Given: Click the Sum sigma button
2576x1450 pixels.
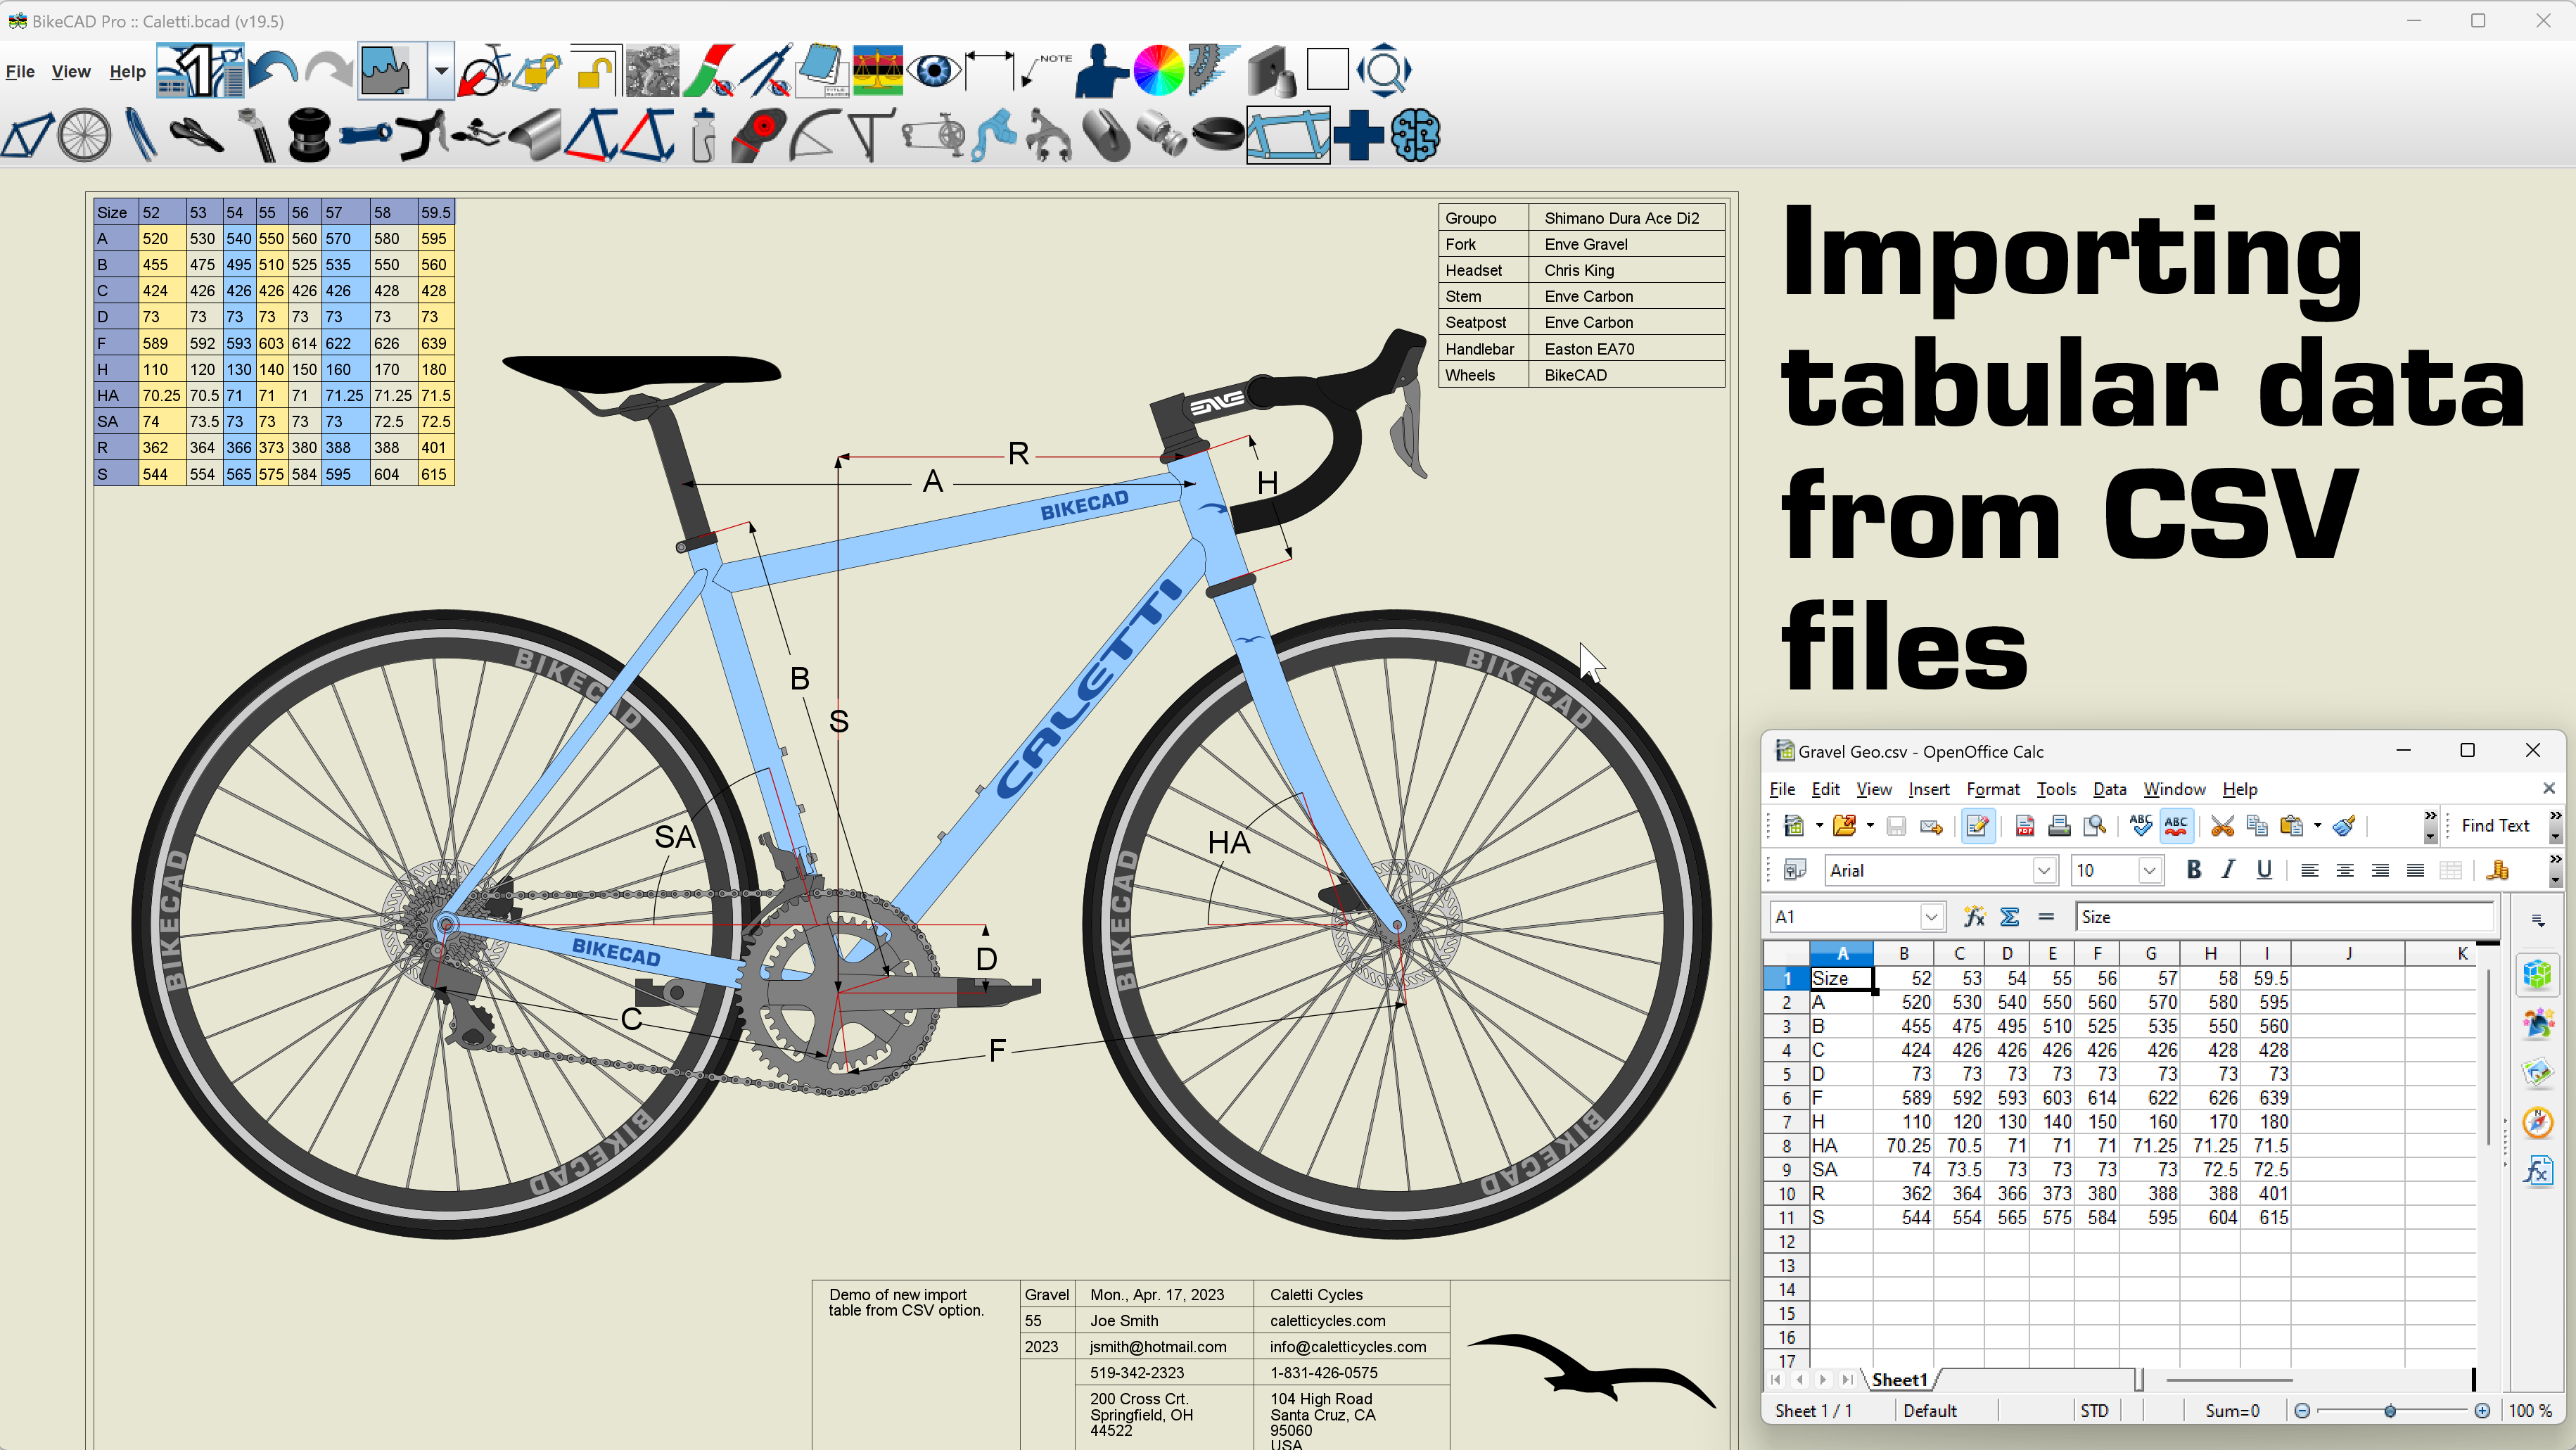Looking at the screenshot, I should [x=2009, y=917].
